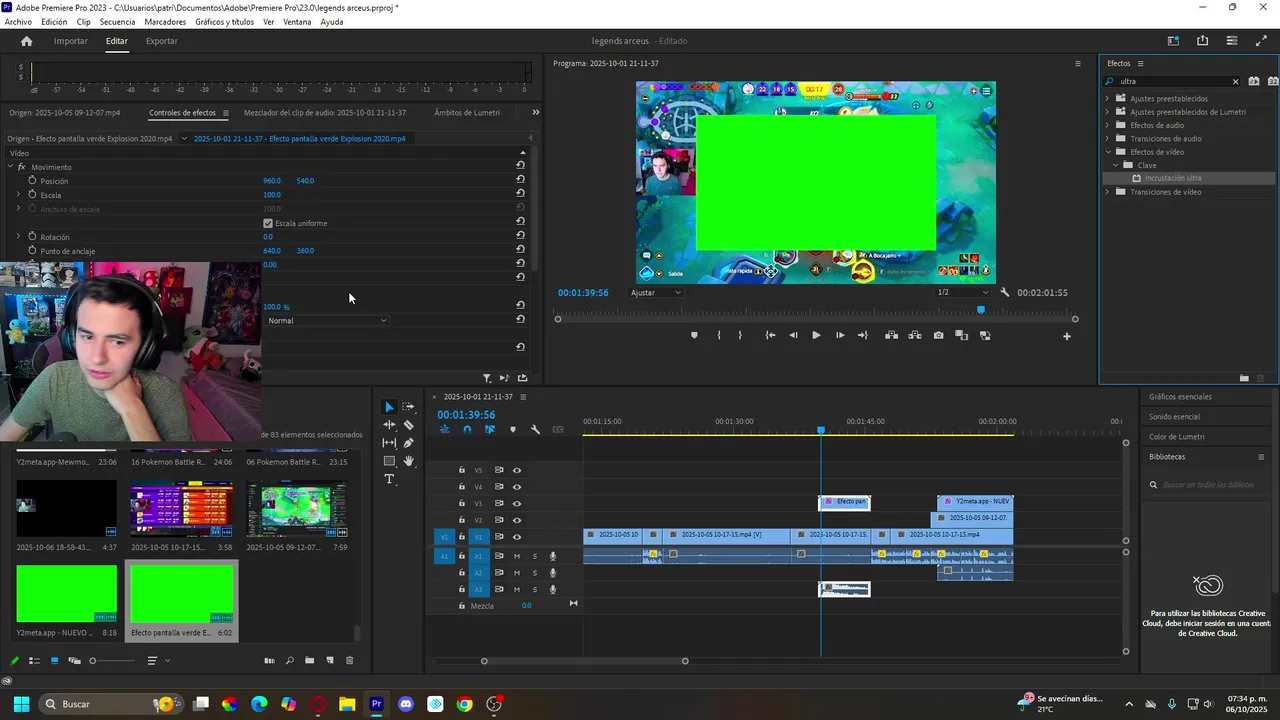Click the New Bin icon in the Project panel
Screen dimensions: 1280x720
coord(309,660)
